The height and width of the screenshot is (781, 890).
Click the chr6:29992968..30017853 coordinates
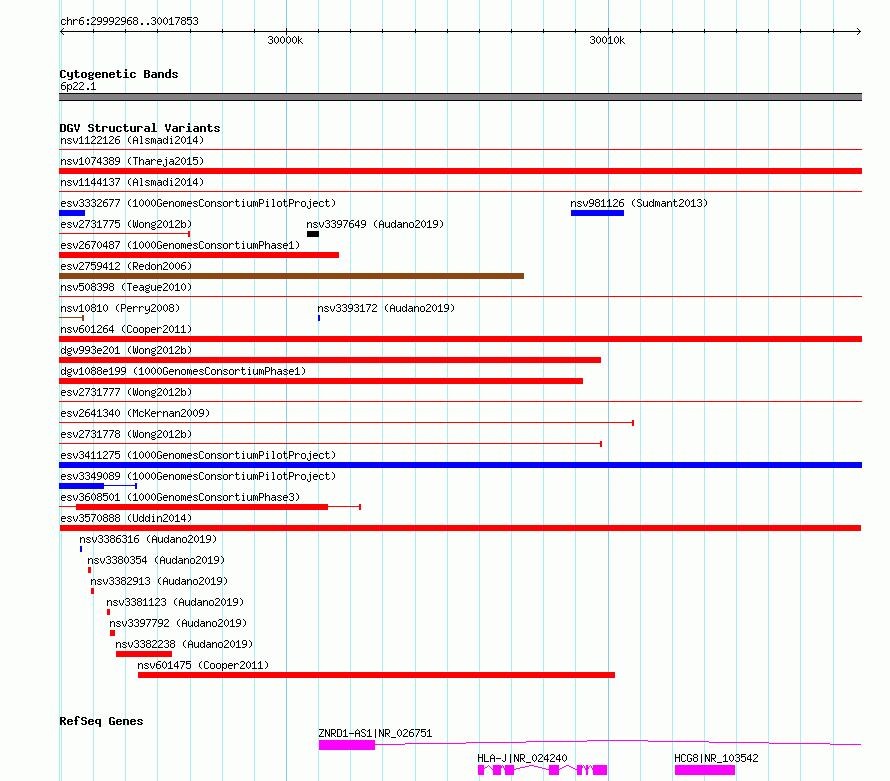pyautogui.click(x=129, y=21)
